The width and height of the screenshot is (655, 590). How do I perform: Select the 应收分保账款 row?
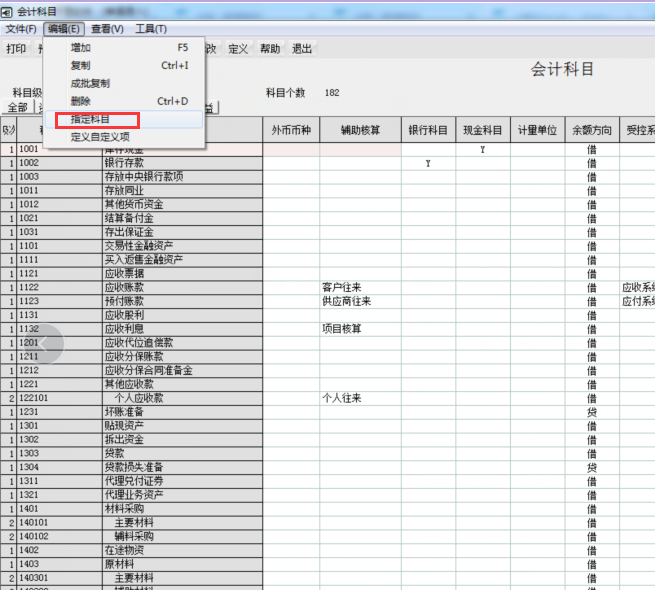point(182,356)
